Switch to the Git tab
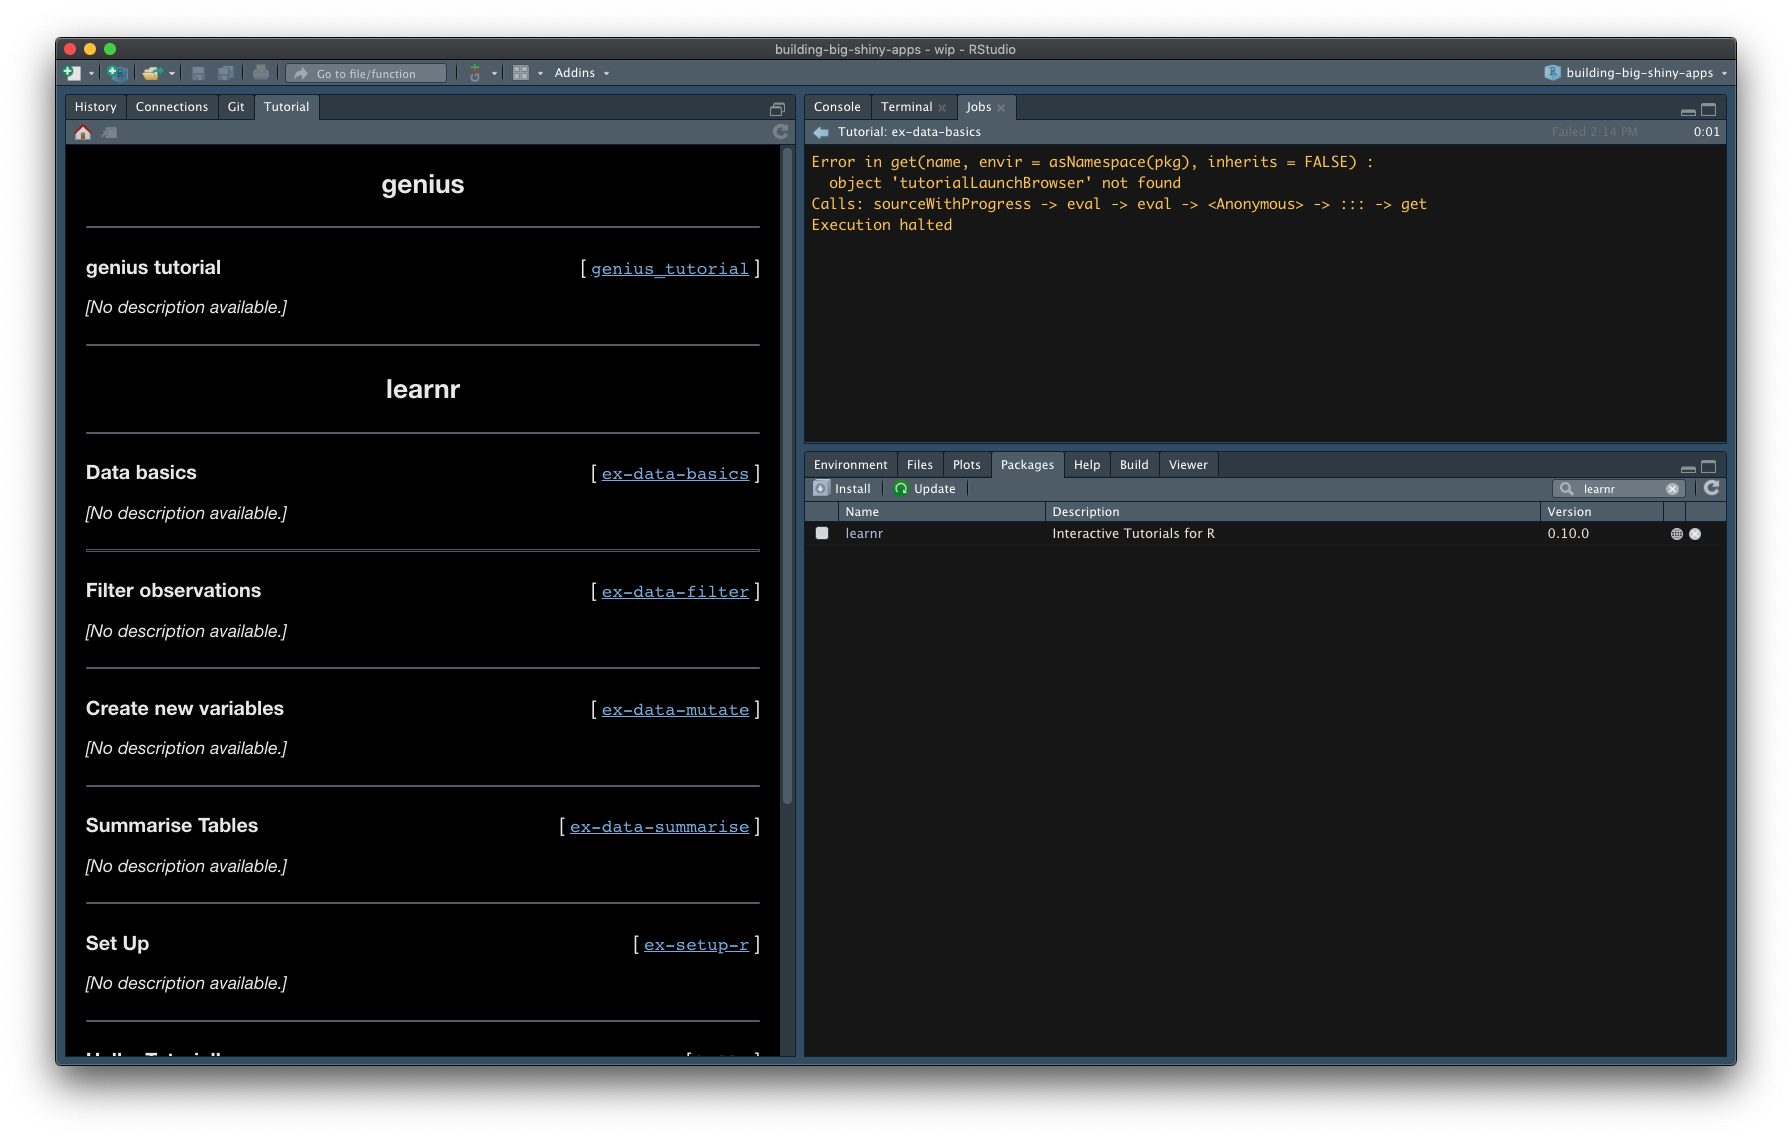 236,106
